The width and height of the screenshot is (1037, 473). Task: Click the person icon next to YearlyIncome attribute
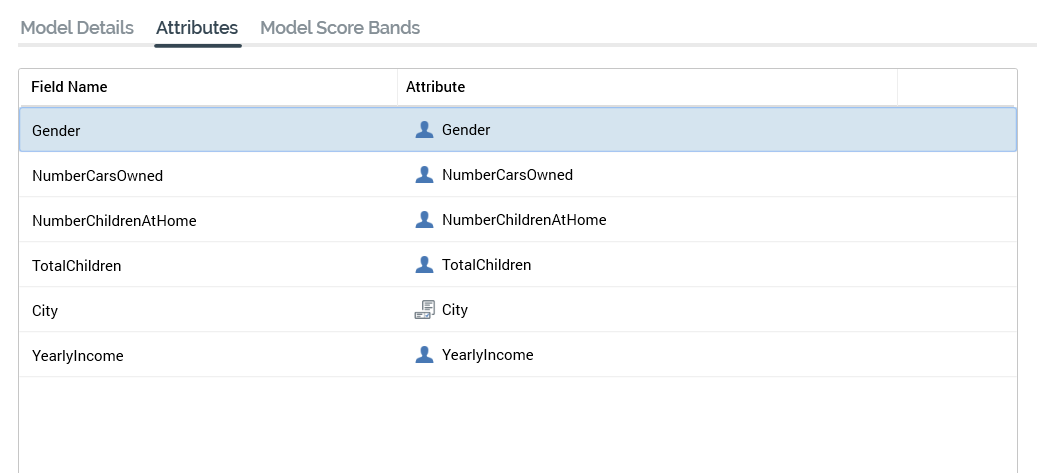[424, 355]
